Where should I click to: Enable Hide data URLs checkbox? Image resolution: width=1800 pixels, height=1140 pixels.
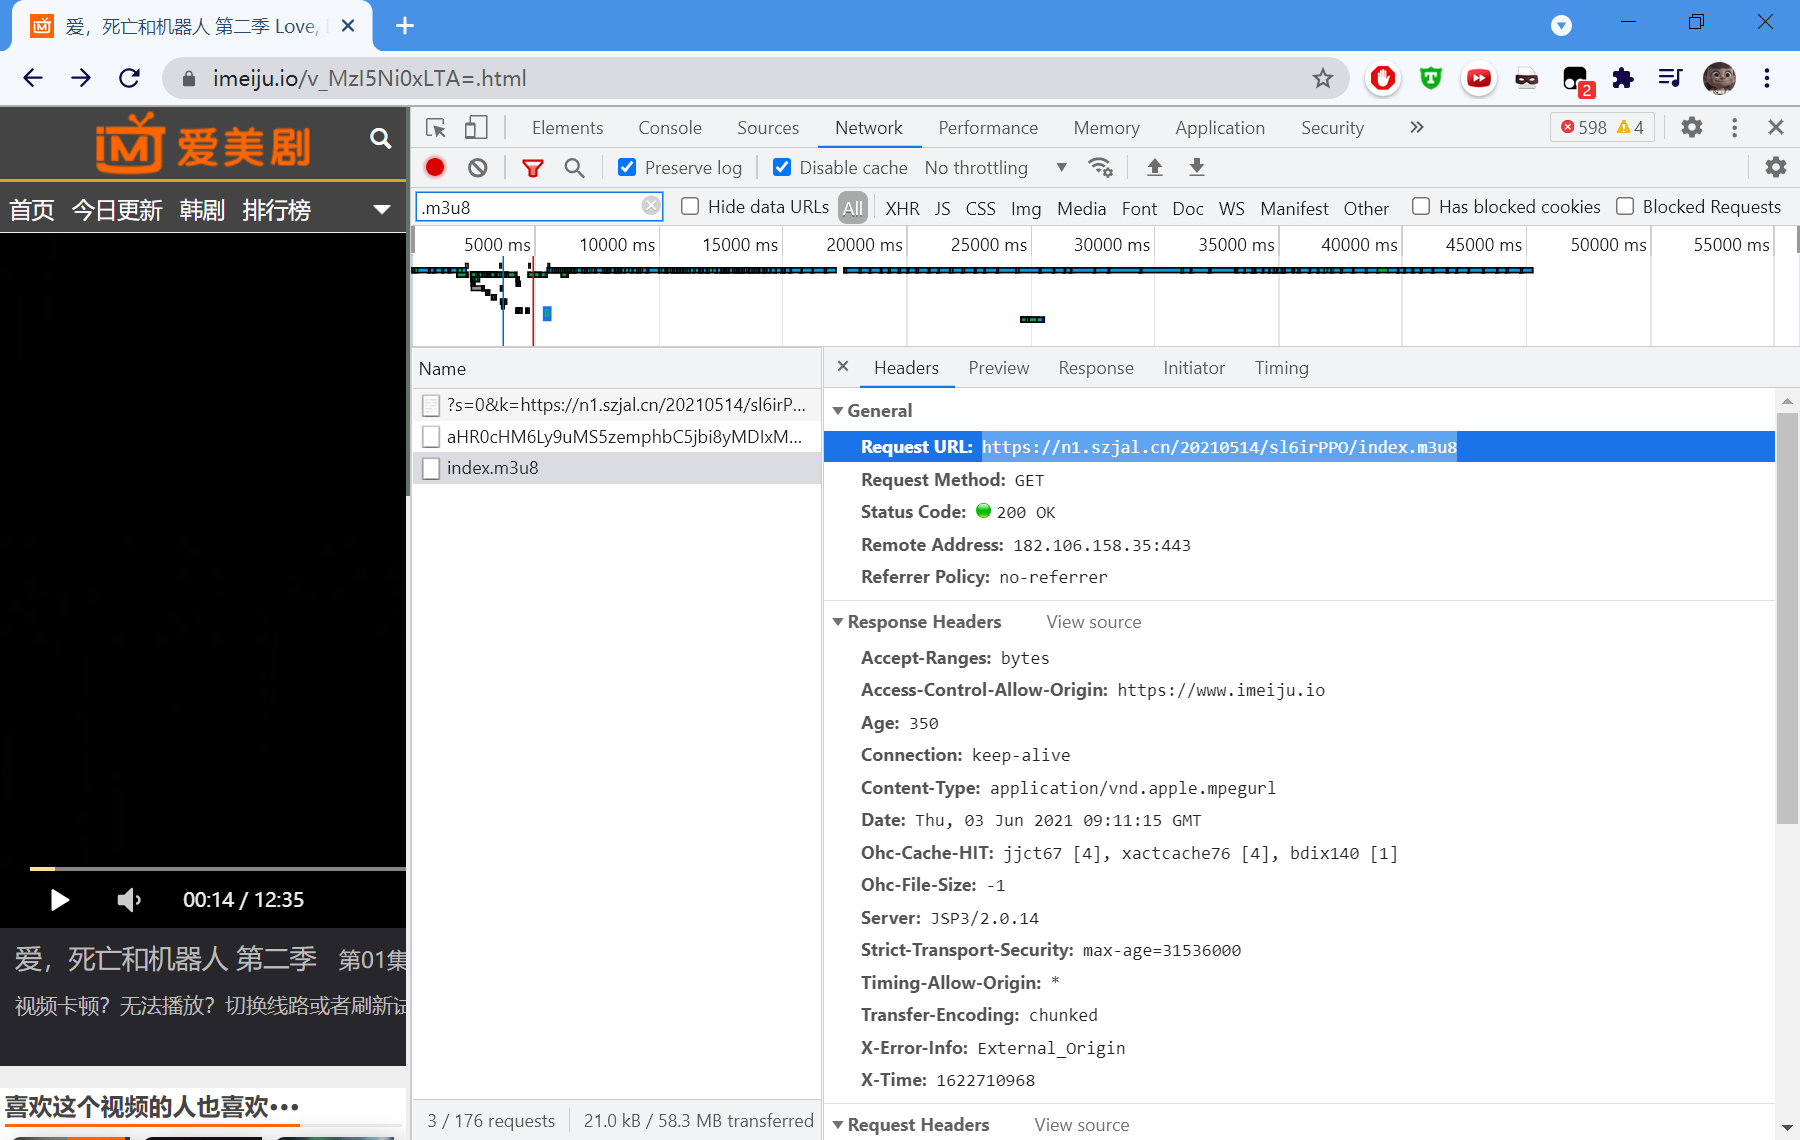690,206
